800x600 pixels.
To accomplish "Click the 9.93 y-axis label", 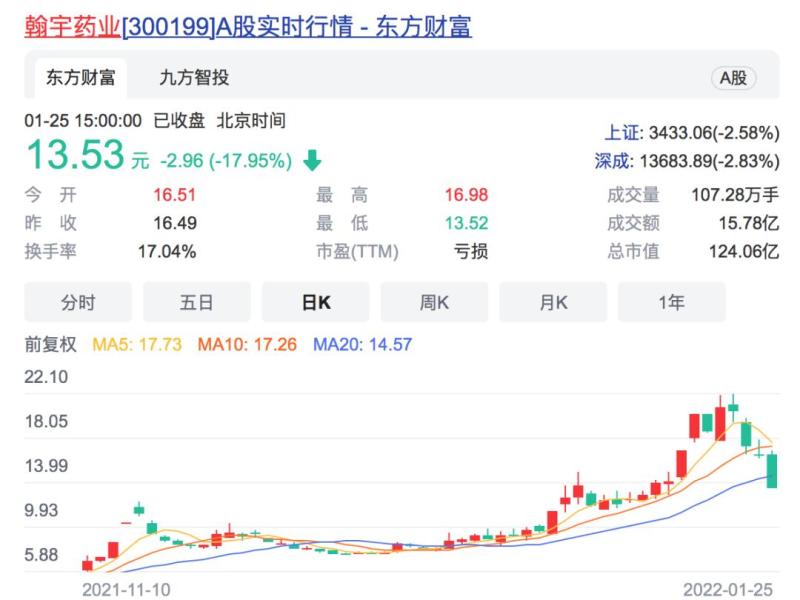I will tap(41, 510).
